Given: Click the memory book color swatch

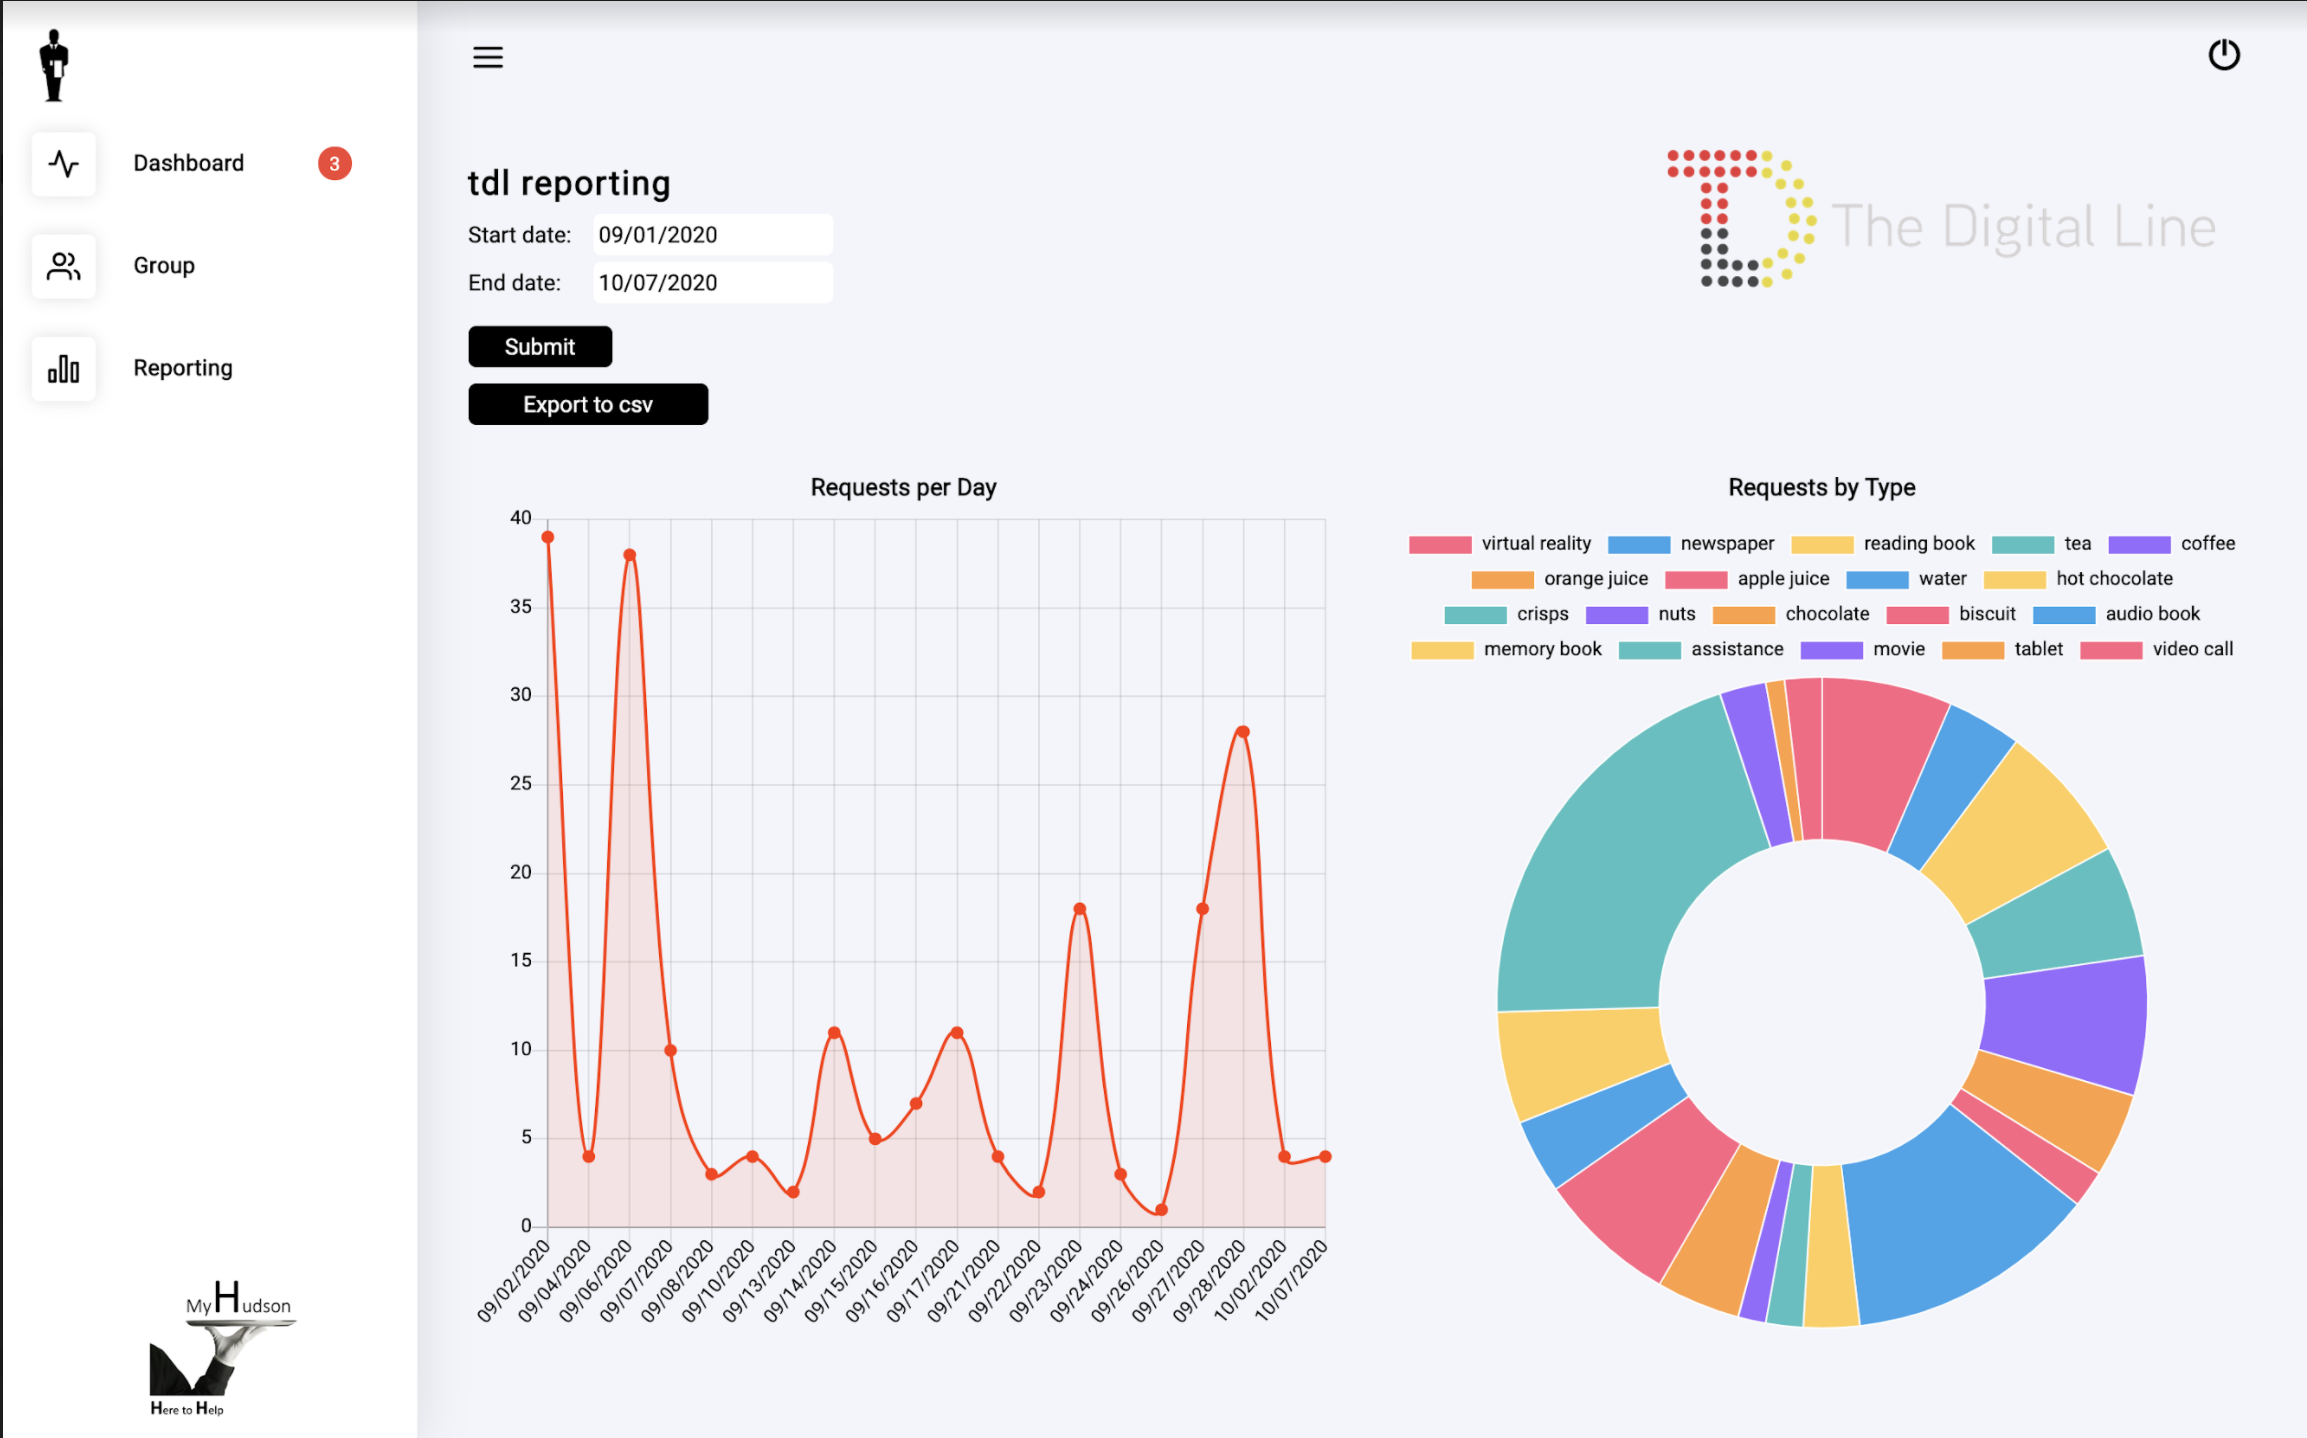Looking at the screenshot, I should (x=1441, y=650).
